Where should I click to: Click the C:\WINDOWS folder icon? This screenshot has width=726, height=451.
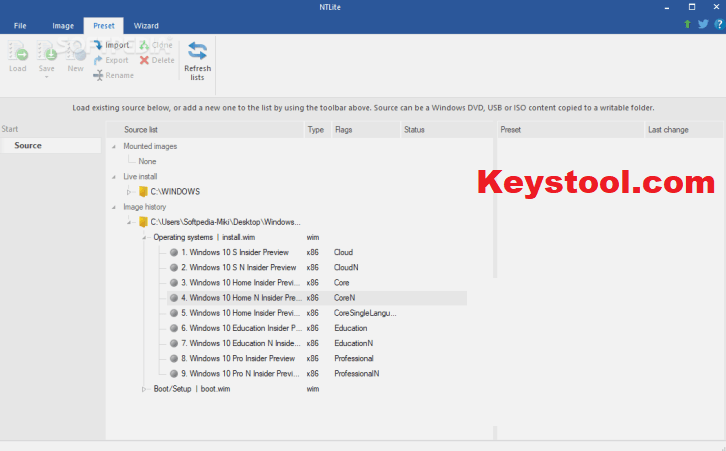(x=143, y=192)
